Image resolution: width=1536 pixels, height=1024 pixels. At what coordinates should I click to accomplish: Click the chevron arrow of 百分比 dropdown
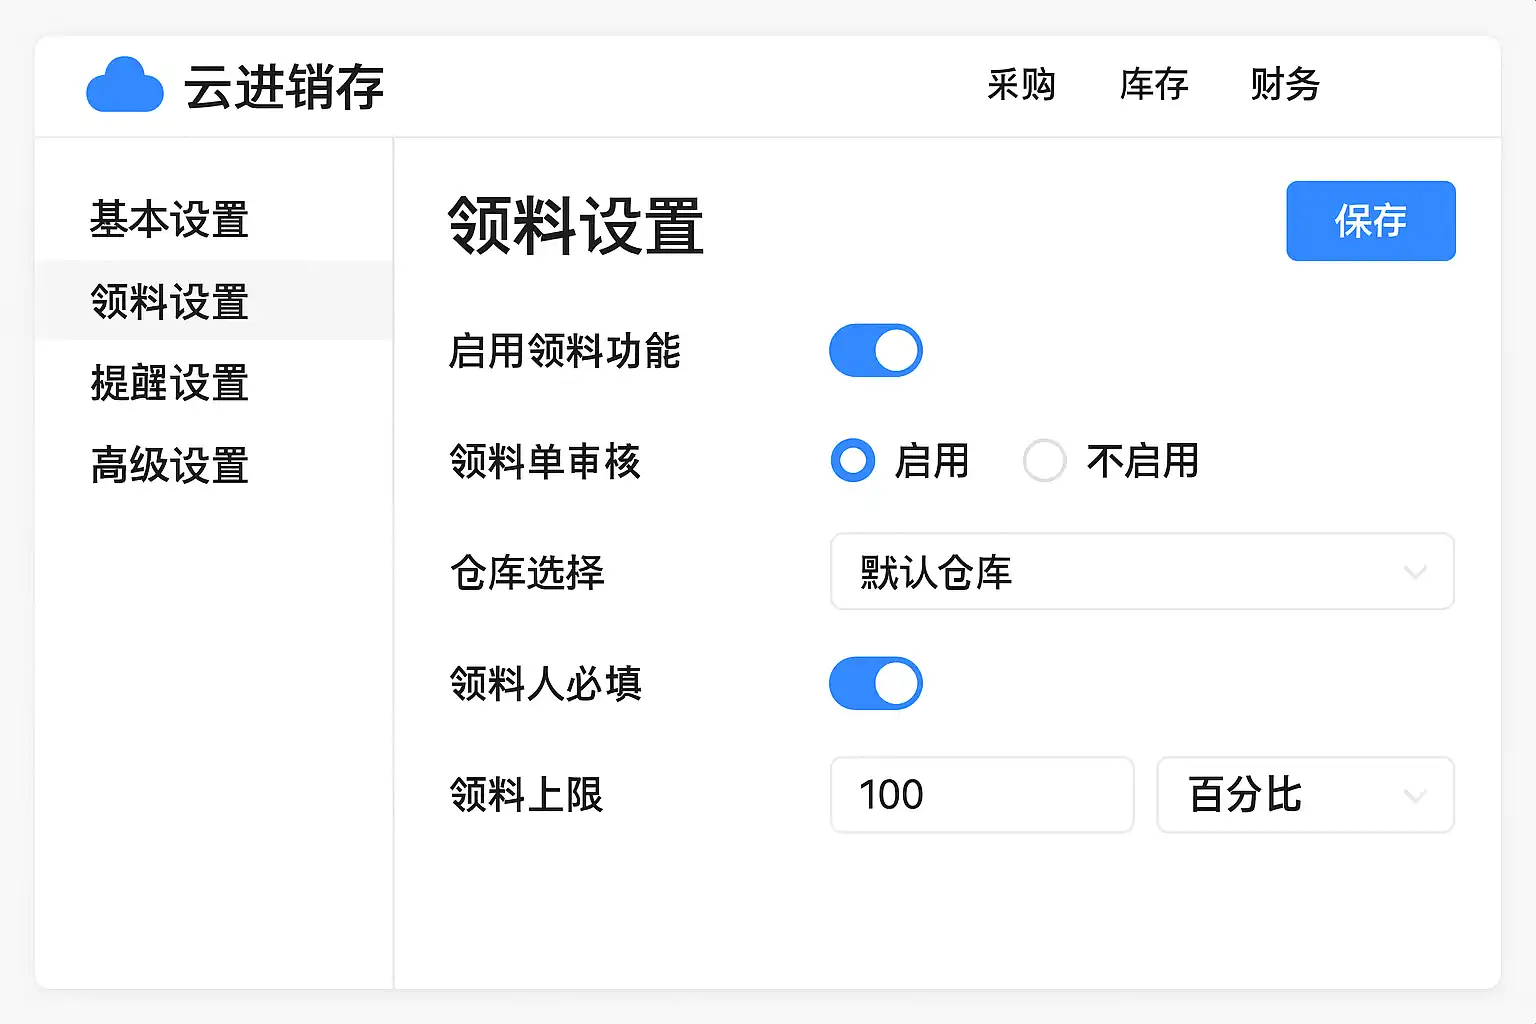[x=1415, y=796]
